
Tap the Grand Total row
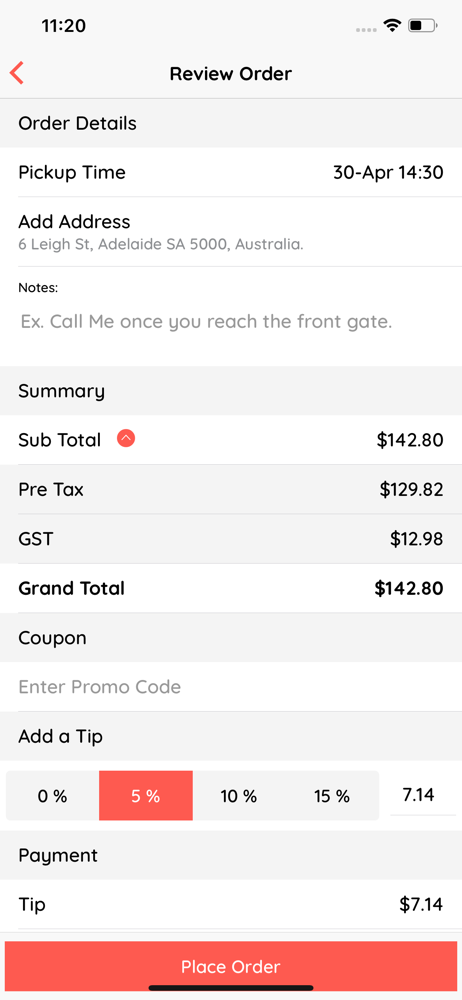pos(231,588)
